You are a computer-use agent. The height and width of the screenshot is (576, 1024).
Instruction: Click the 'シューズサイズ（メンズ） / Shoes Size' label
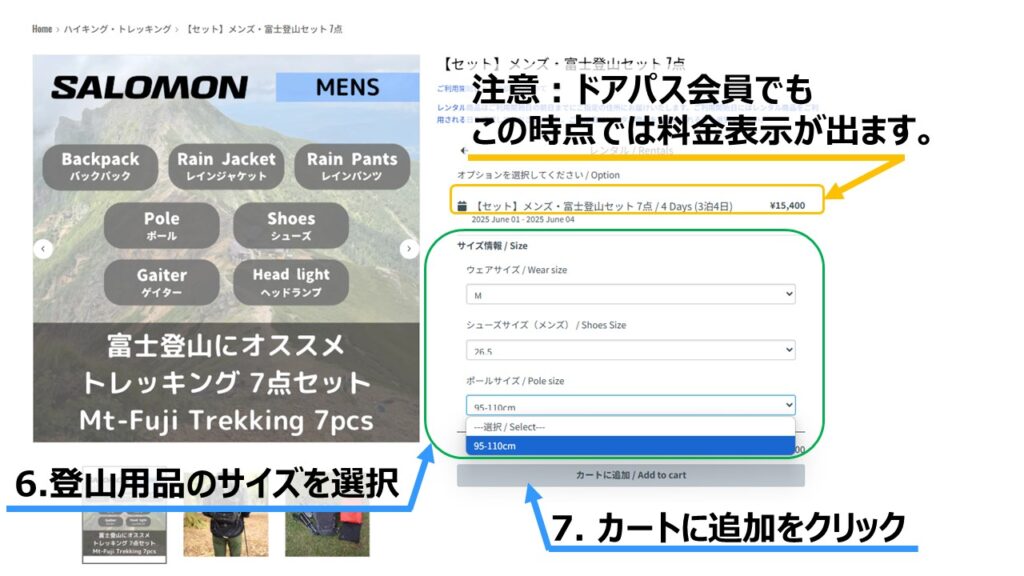[546, 325]
